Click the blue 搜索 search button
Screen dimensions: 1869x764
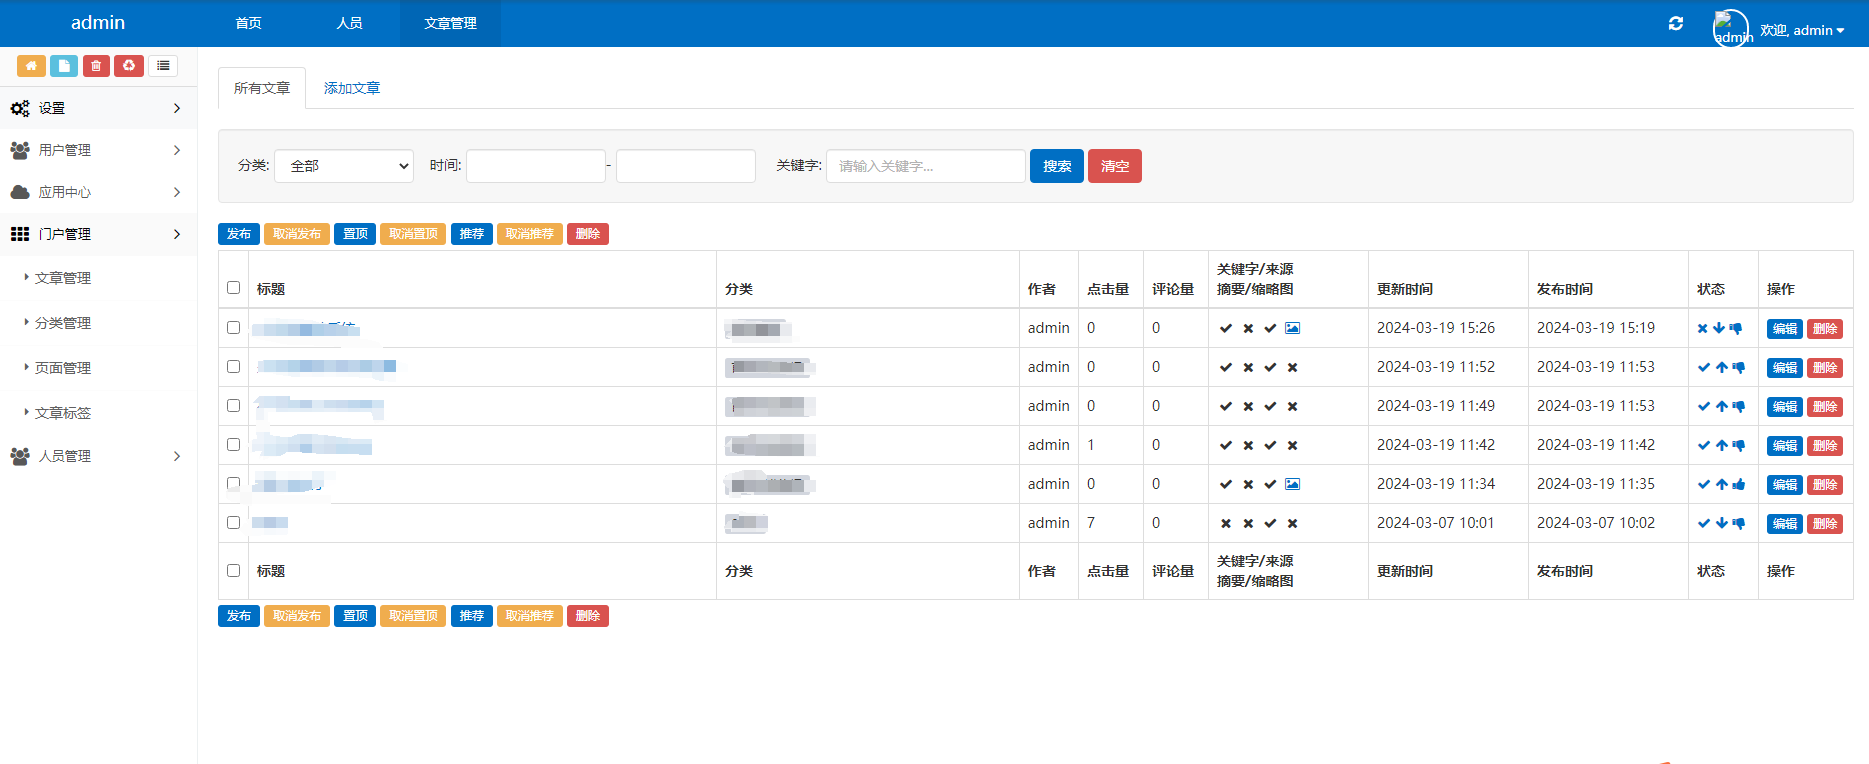pyautogui.click(x=1056, y=166)
